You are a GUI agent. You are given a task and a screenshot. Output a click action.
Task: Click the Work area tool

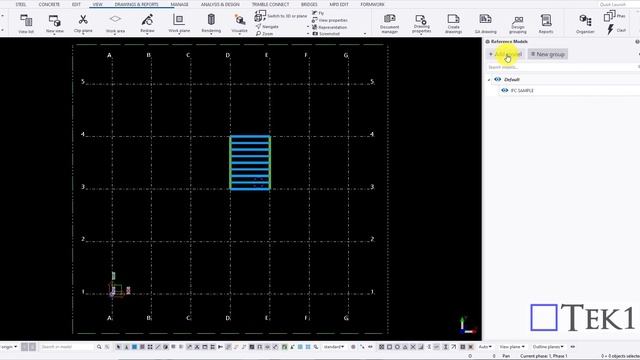coord(116,24)
